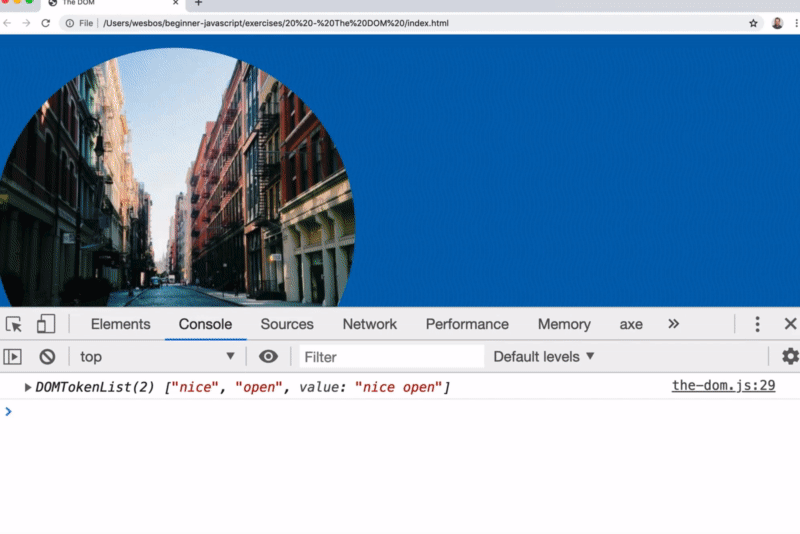Screen dimensions: 800x534
Task: Switch to the Network tab
Action: tap(369, 324)
